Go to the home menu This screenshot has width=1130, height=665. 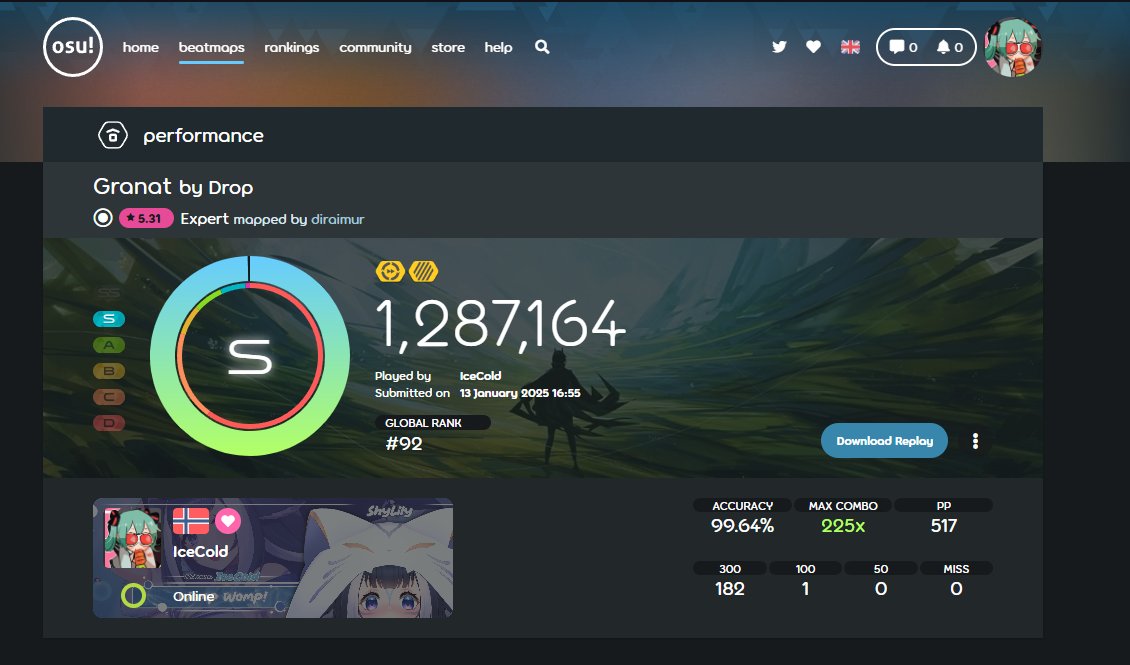(x=141, y=47)
